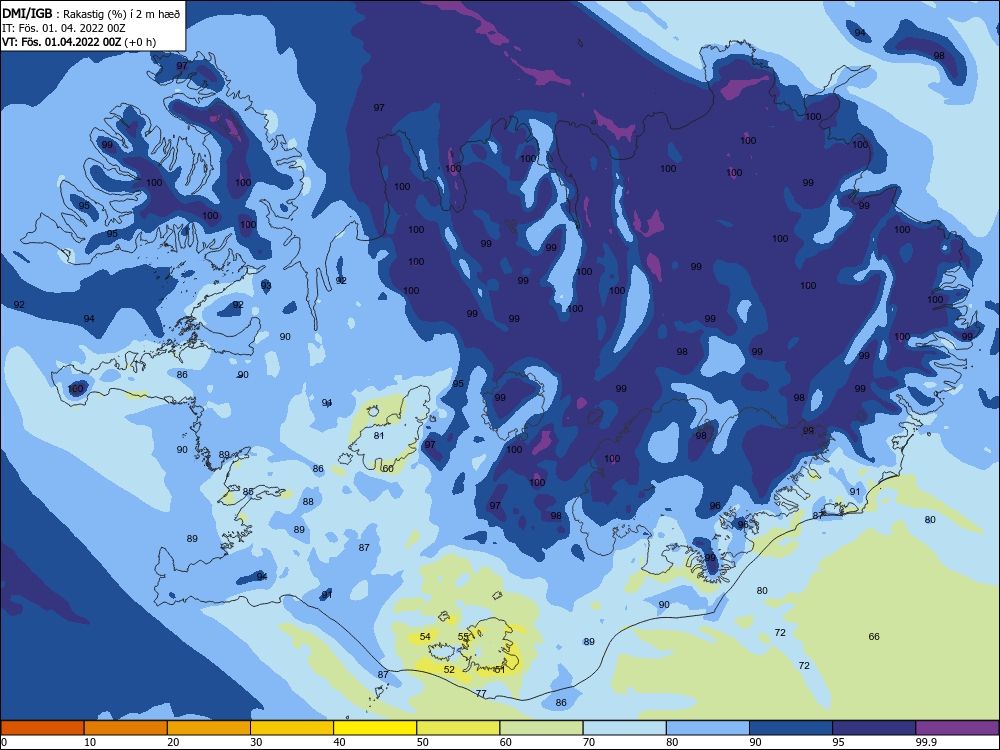Click the orange 10–20 legend swatch

pos(126,728)
